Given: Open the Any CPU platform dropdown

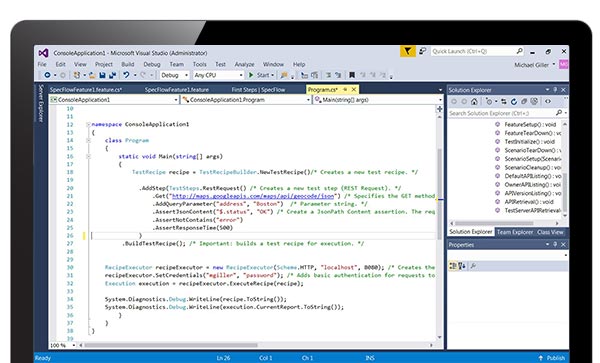Looking at the screenshot, I should pyautogui.click(x=241, y=75).
